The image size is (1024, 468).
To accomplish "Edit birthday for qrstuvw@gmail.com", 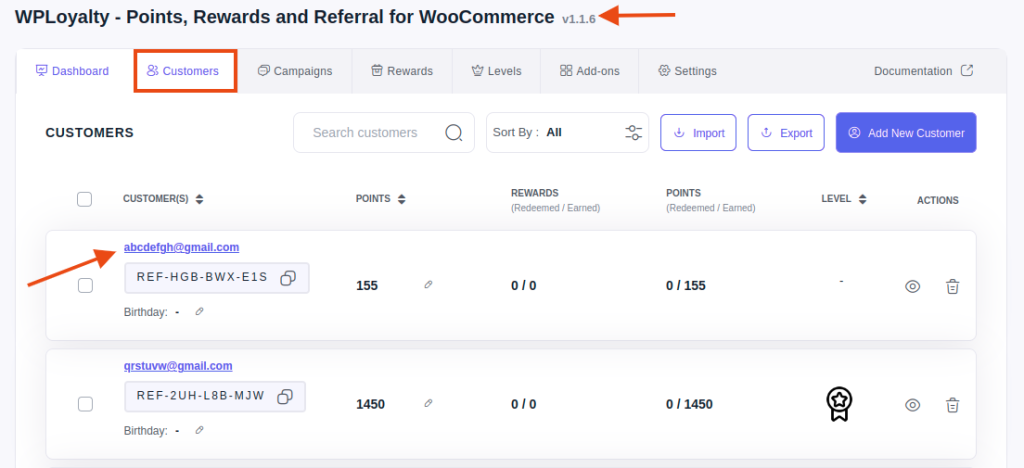I will pyautogui.click(x=199, y=430).
